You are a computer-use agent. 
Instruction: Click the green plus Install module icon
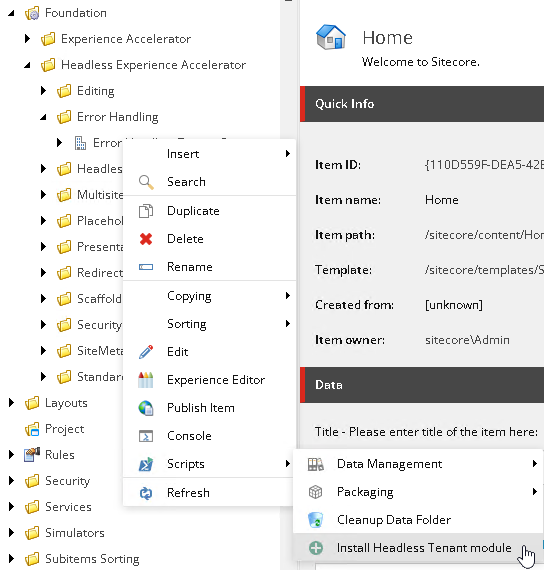coord(316,548)
